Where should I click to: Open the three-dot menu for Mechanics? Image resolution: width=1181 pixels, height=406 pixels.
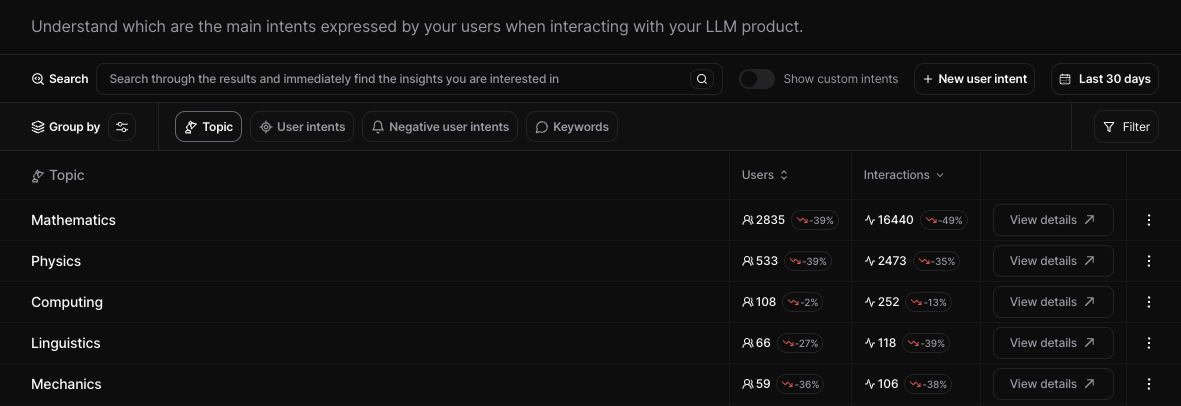pos(1149,384)
